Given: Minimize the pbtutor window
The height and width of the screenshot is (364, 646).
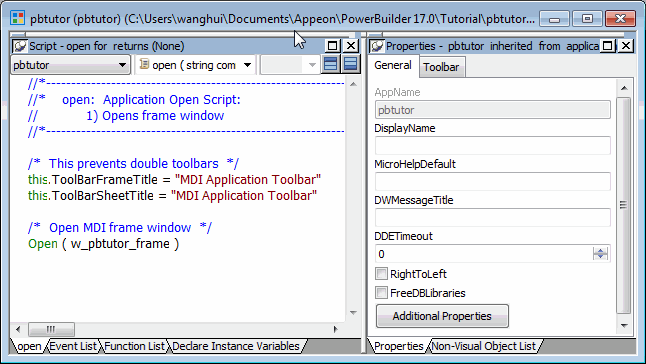Looking at the screenshot, I should click(554, 19).
